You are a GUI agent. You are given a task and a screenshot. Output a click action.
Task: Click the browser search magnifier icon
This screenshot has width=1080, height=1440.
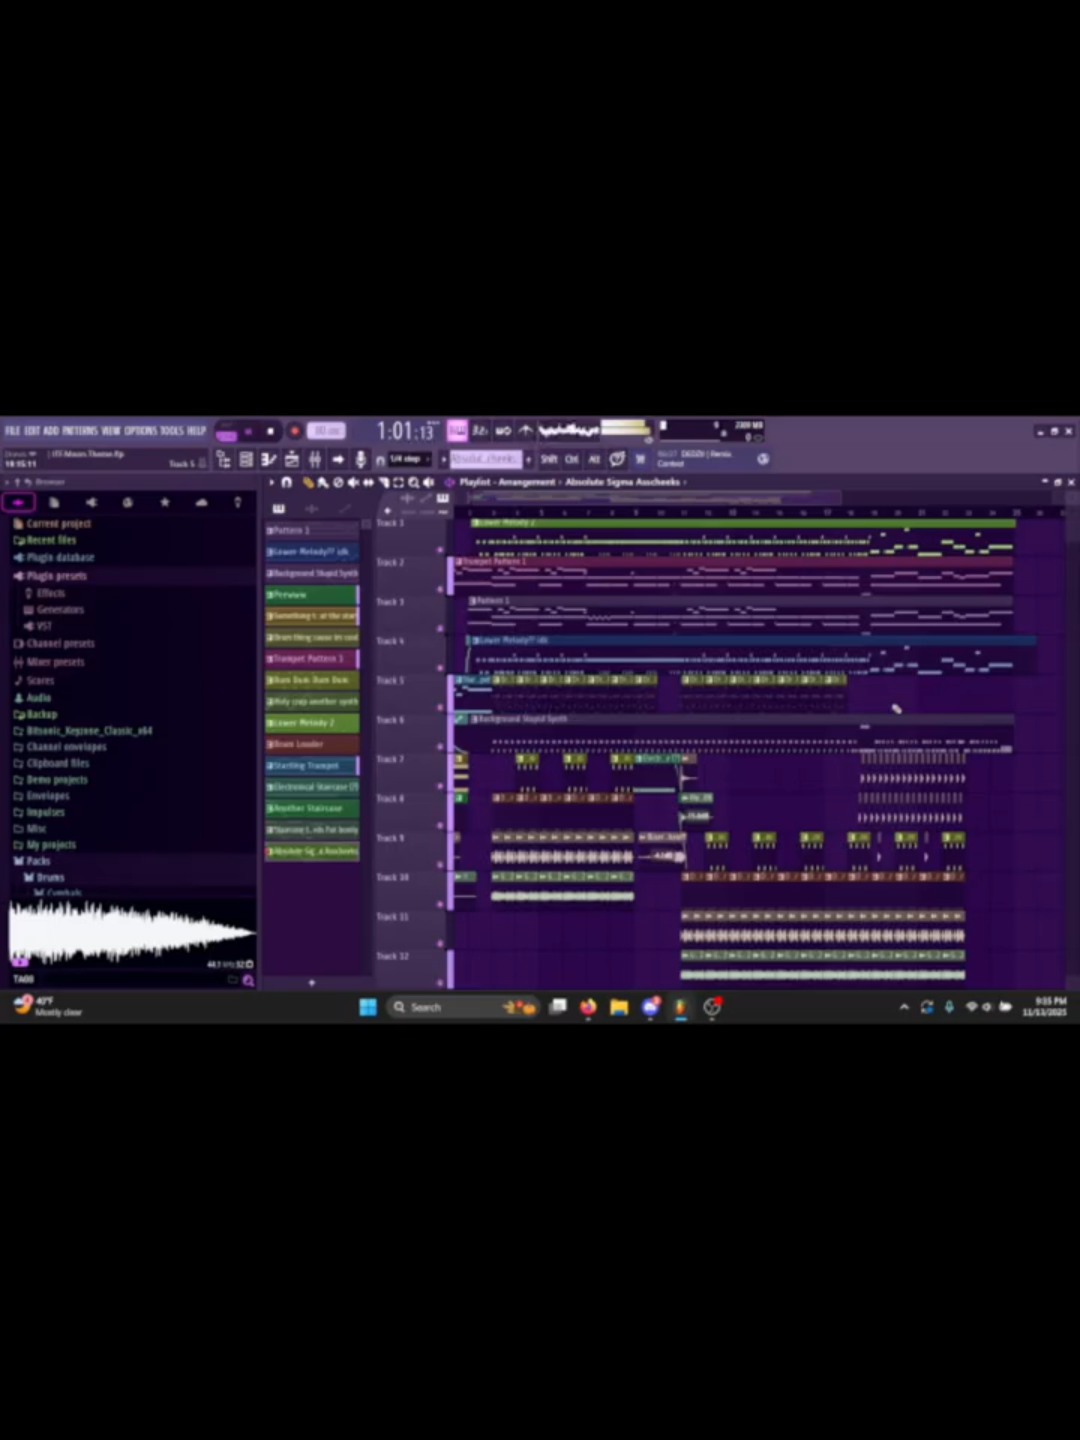pos(248,980)
